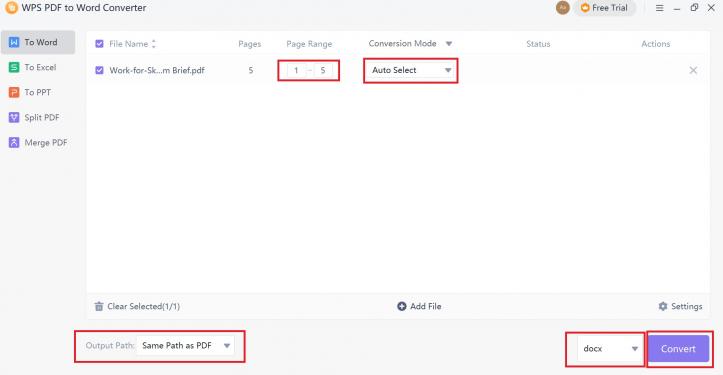Open the hamburger menu icon
The height and width of the screenshot is (375, 723).
click(x=659, y=8)
